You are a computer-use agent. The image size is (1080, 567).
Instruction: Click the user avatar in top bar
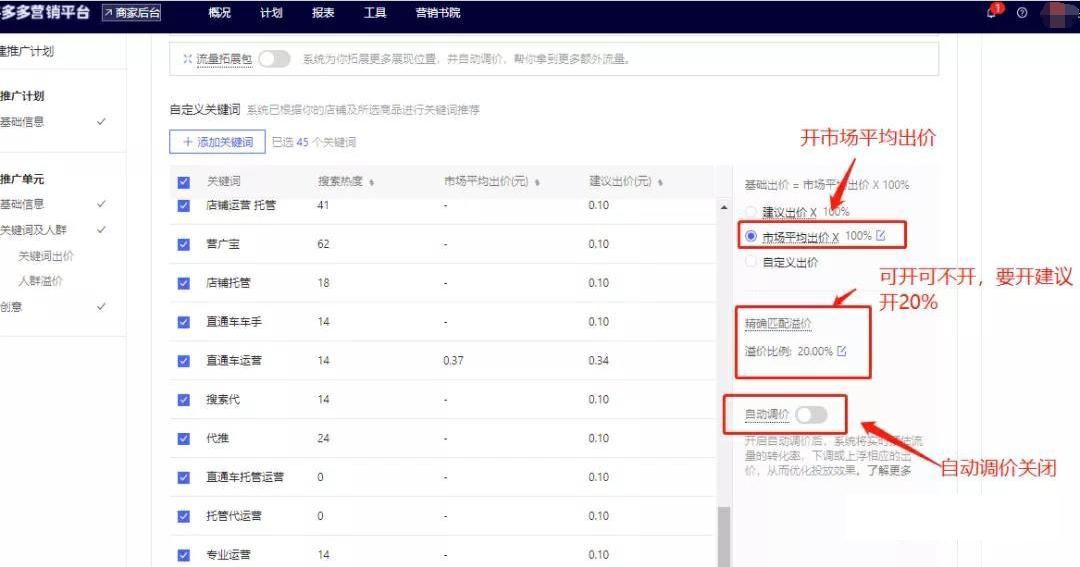[1059, 14]
